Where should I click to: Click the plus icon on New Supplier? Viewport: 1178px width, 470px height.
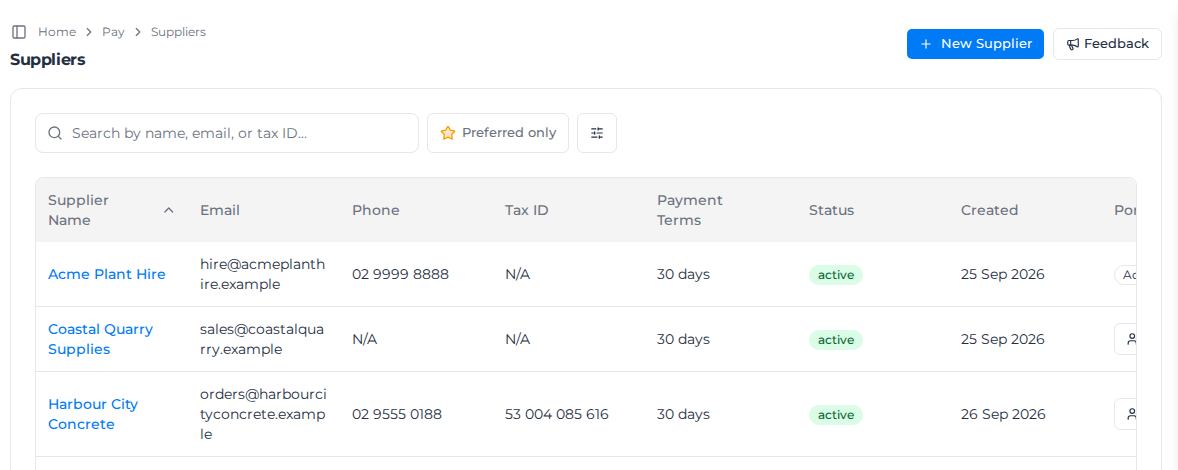pyautogui.click(x=926, y=44)
